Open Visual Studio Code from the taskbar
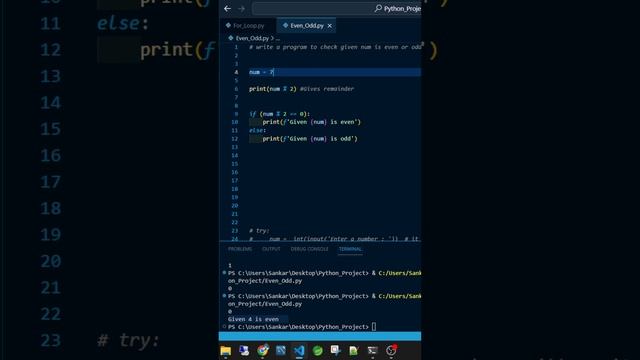The height and width of the screenshot is (360, 640). click(x=299, y=351)
